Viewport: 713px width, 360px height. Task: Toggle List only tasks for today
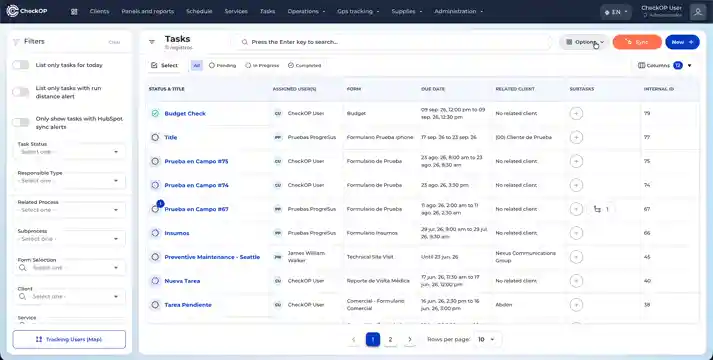[20, 65]
